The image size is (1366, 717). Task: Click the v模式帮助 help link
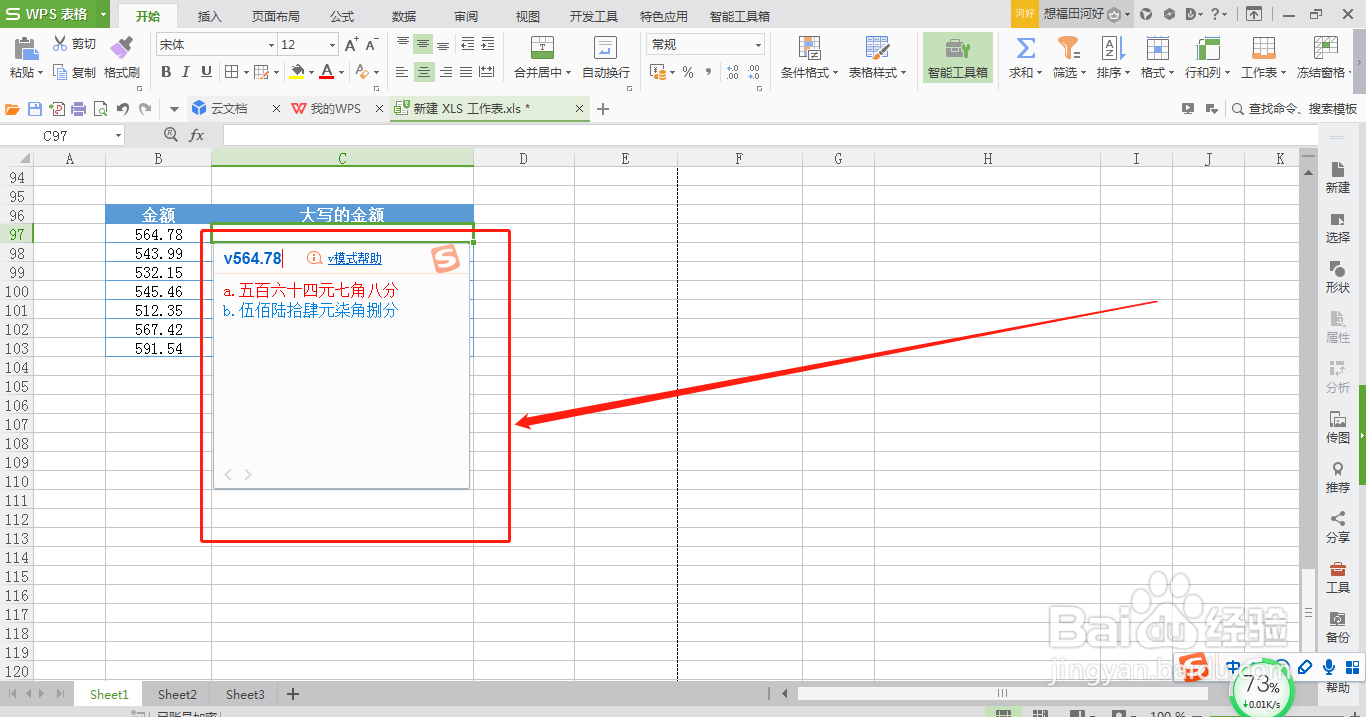pos(354,258)
